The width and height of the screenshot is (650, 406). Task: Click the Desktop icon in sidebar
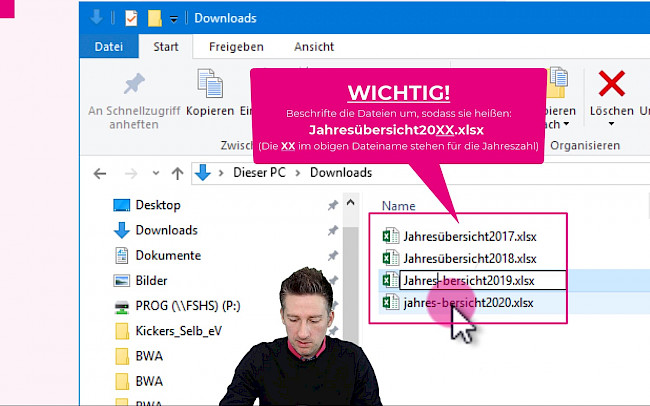tap(121, 205)
